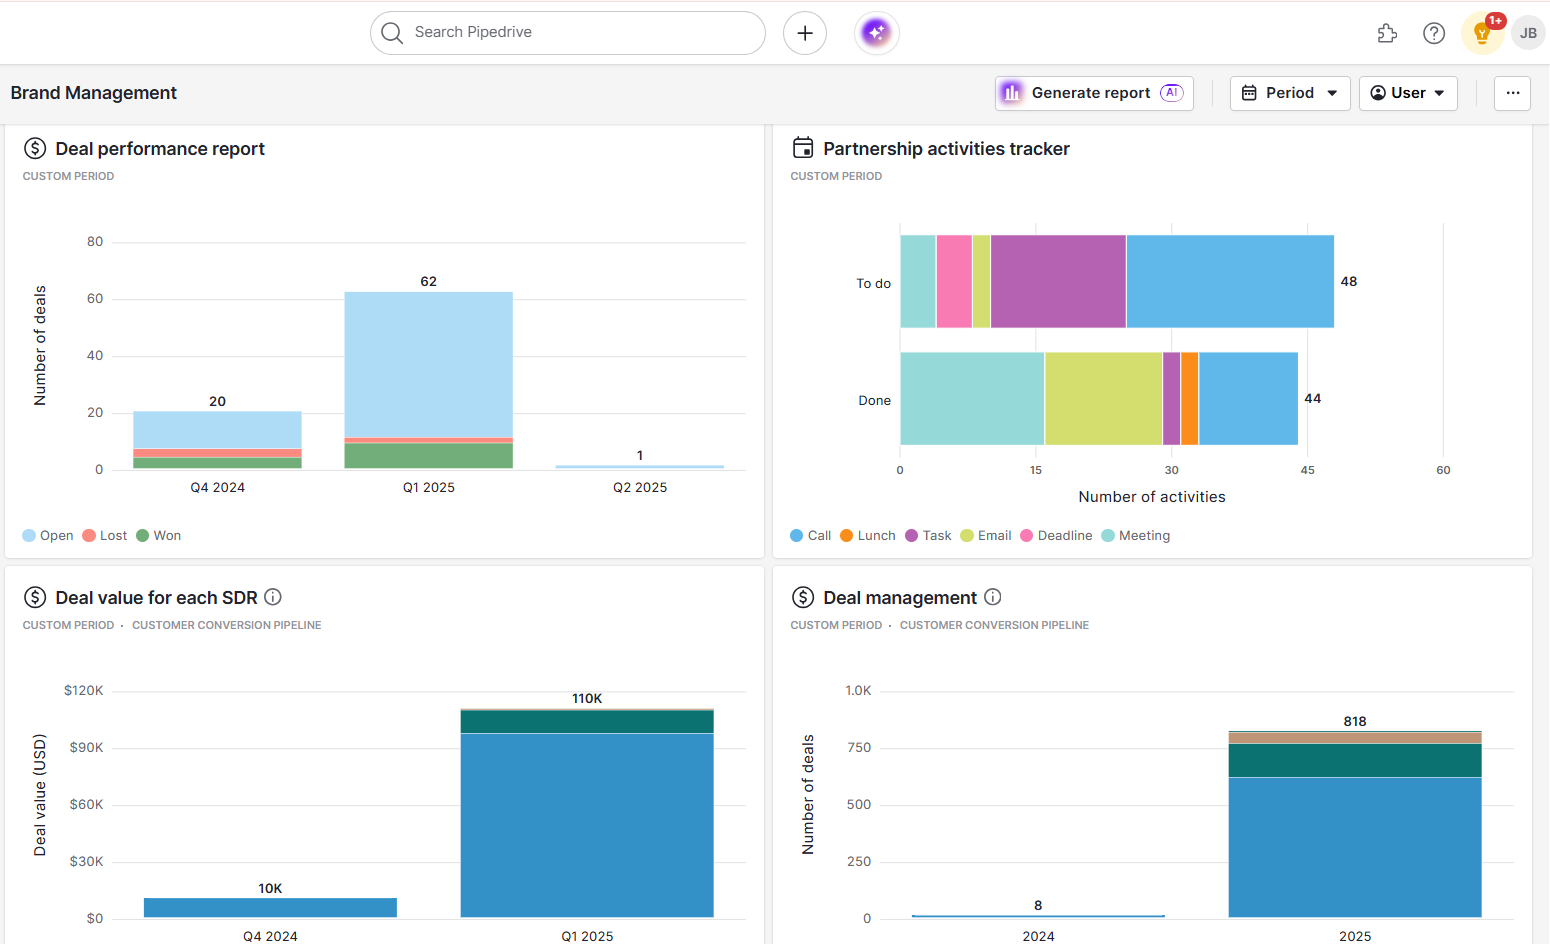This screenshot has width=1550, height=944.
Task: Click the info icon beside Deal management
Action: pyautogui.click(x=992, y=597)
